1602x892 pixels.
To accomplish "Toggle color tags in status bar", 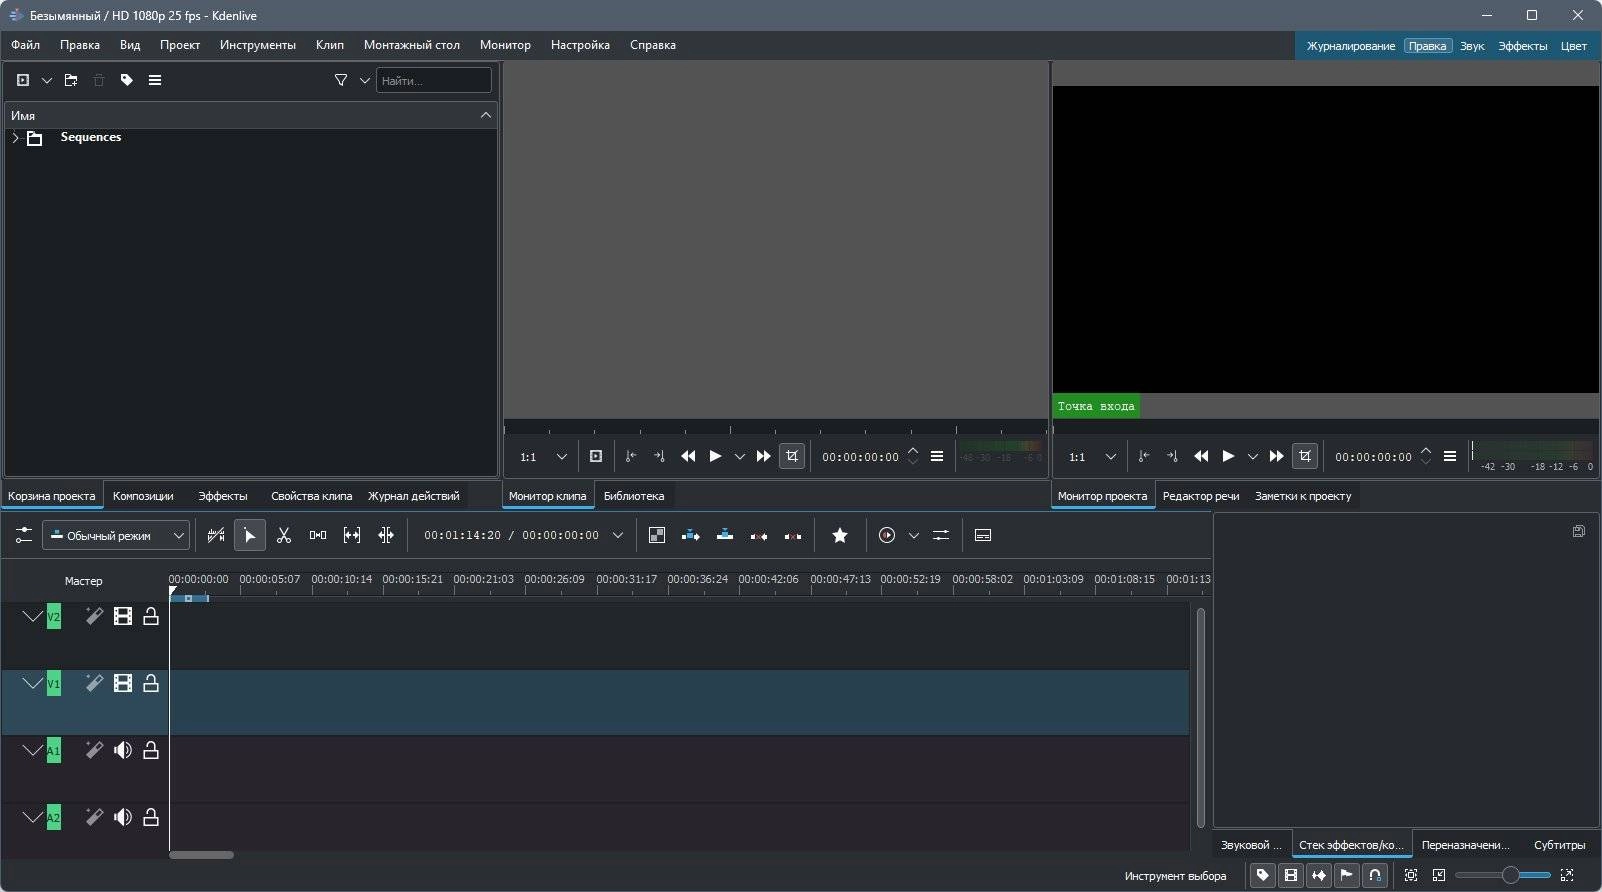I will (x=1263, y=876).
